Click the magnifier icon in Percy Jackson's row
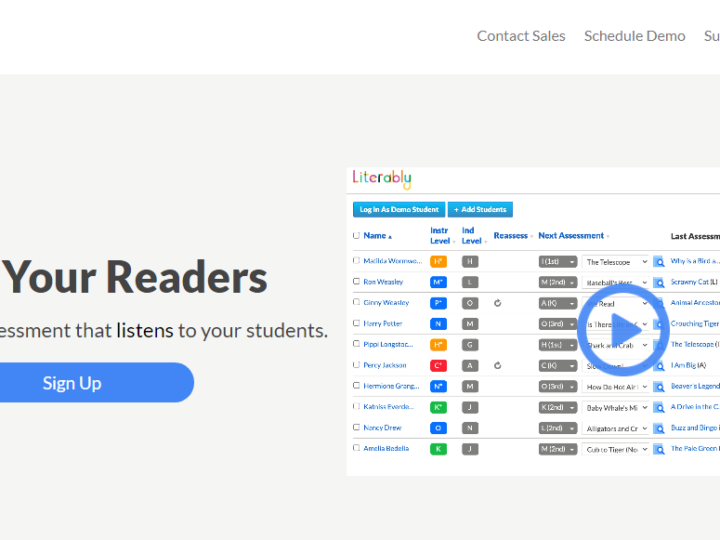 point(659,366)
